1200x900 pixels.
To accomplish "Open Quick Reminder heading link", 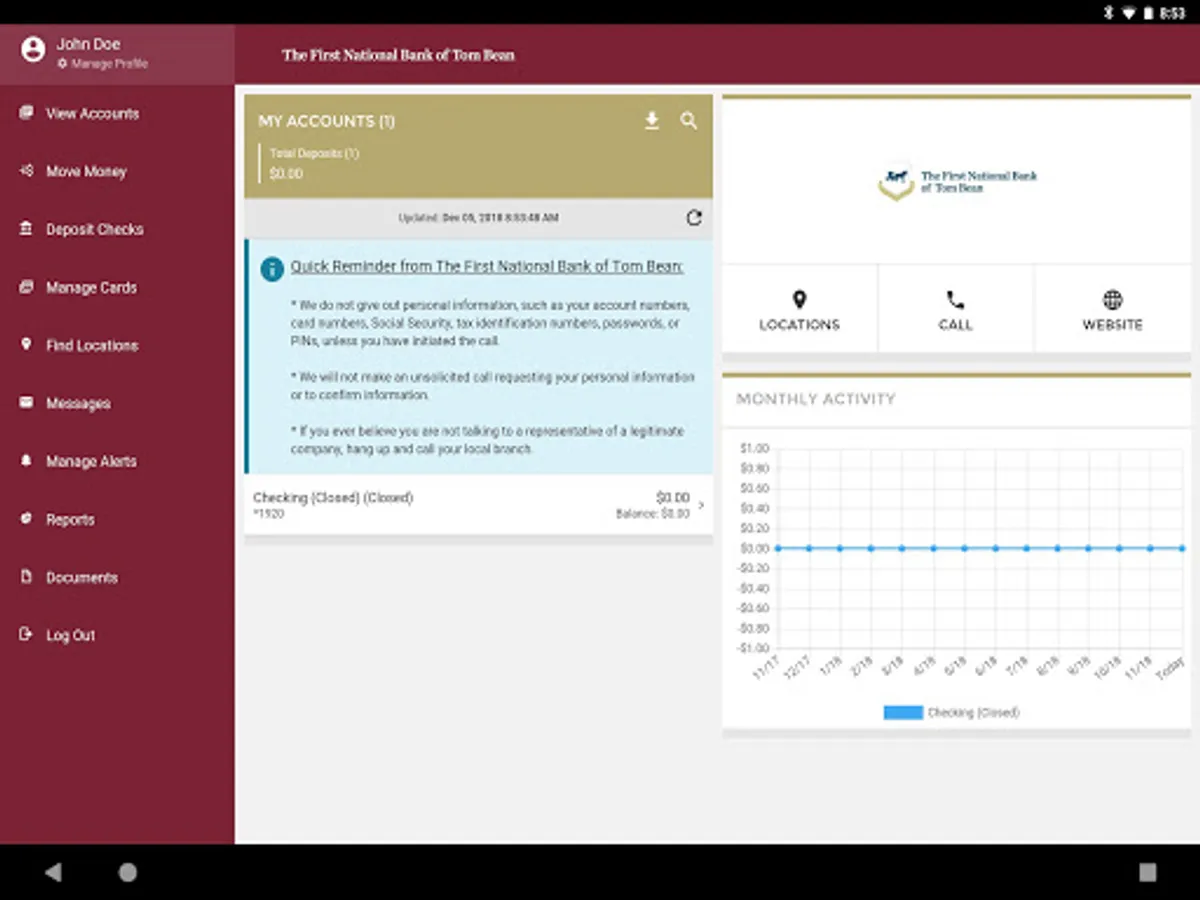I will pos(487,267).
